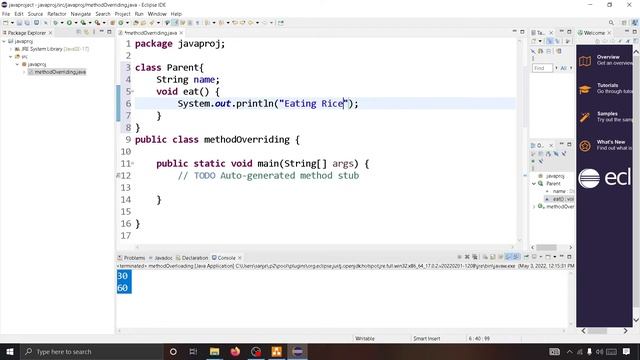The width and height of the screenshot is (640, 360).
Task: Open the Help menu
Action: (176, 14)
